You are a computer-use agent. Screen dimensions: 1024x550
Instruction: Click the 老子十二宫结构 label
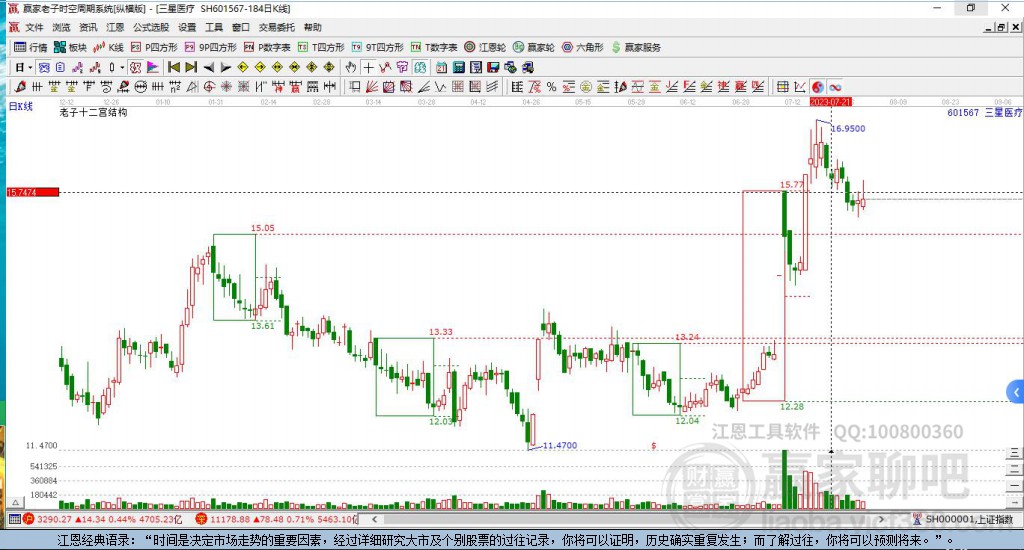click(93, 112)
